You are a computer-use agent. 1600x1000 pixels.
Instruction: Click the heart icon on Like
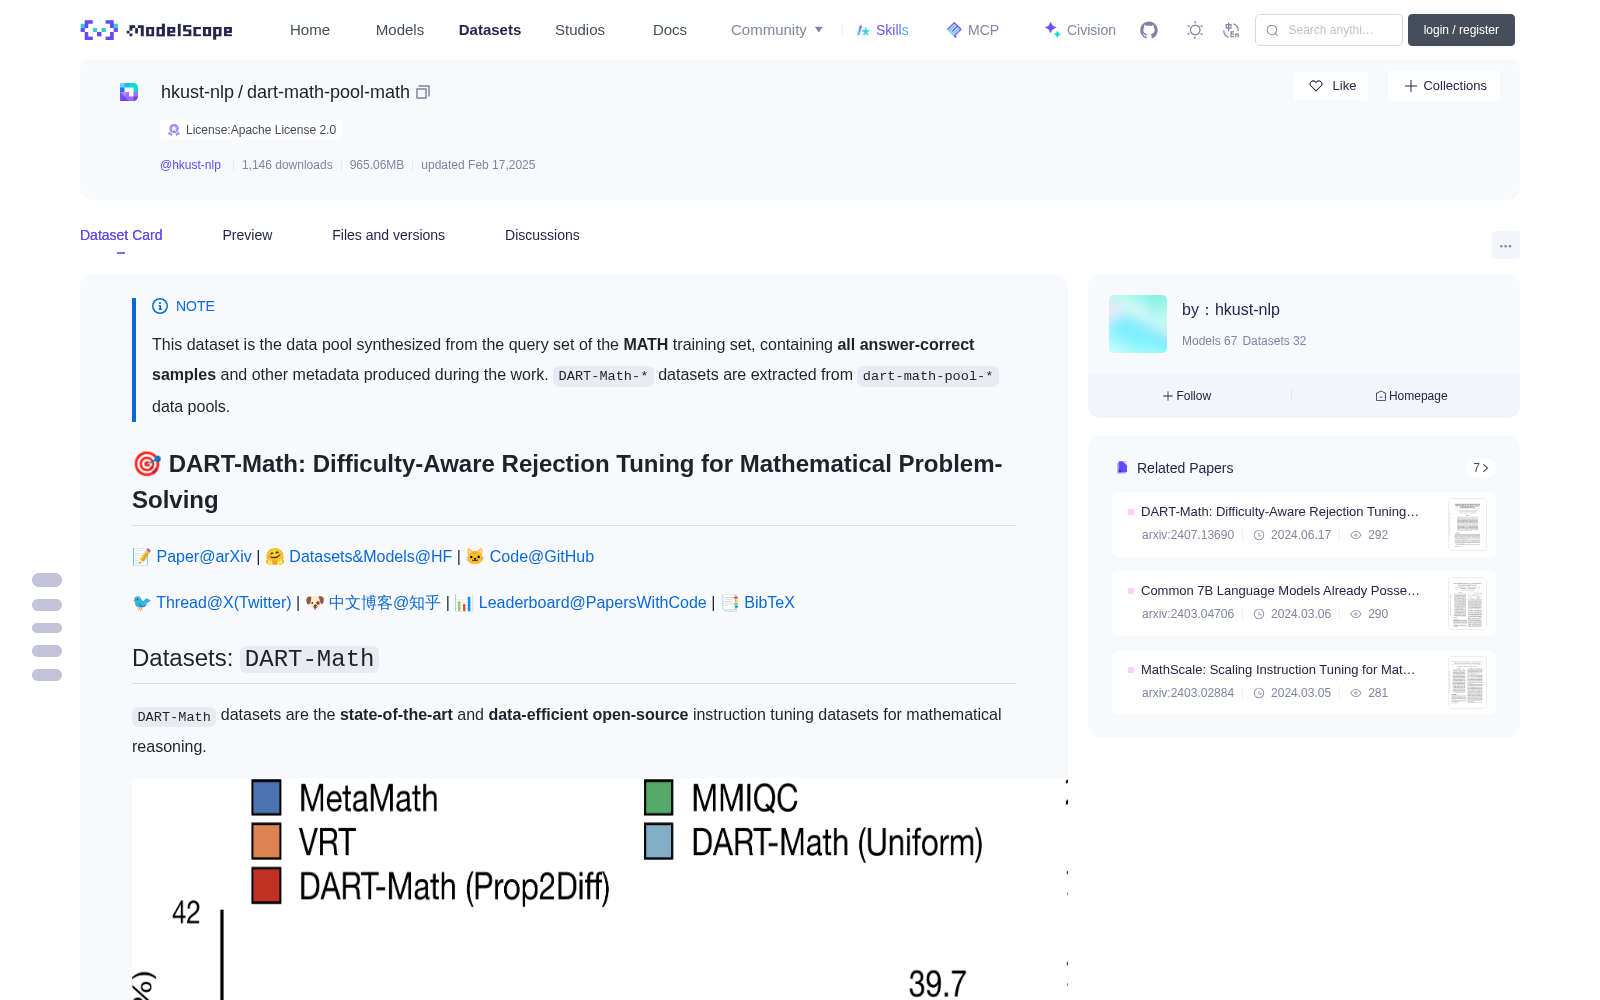(1316, 86)
